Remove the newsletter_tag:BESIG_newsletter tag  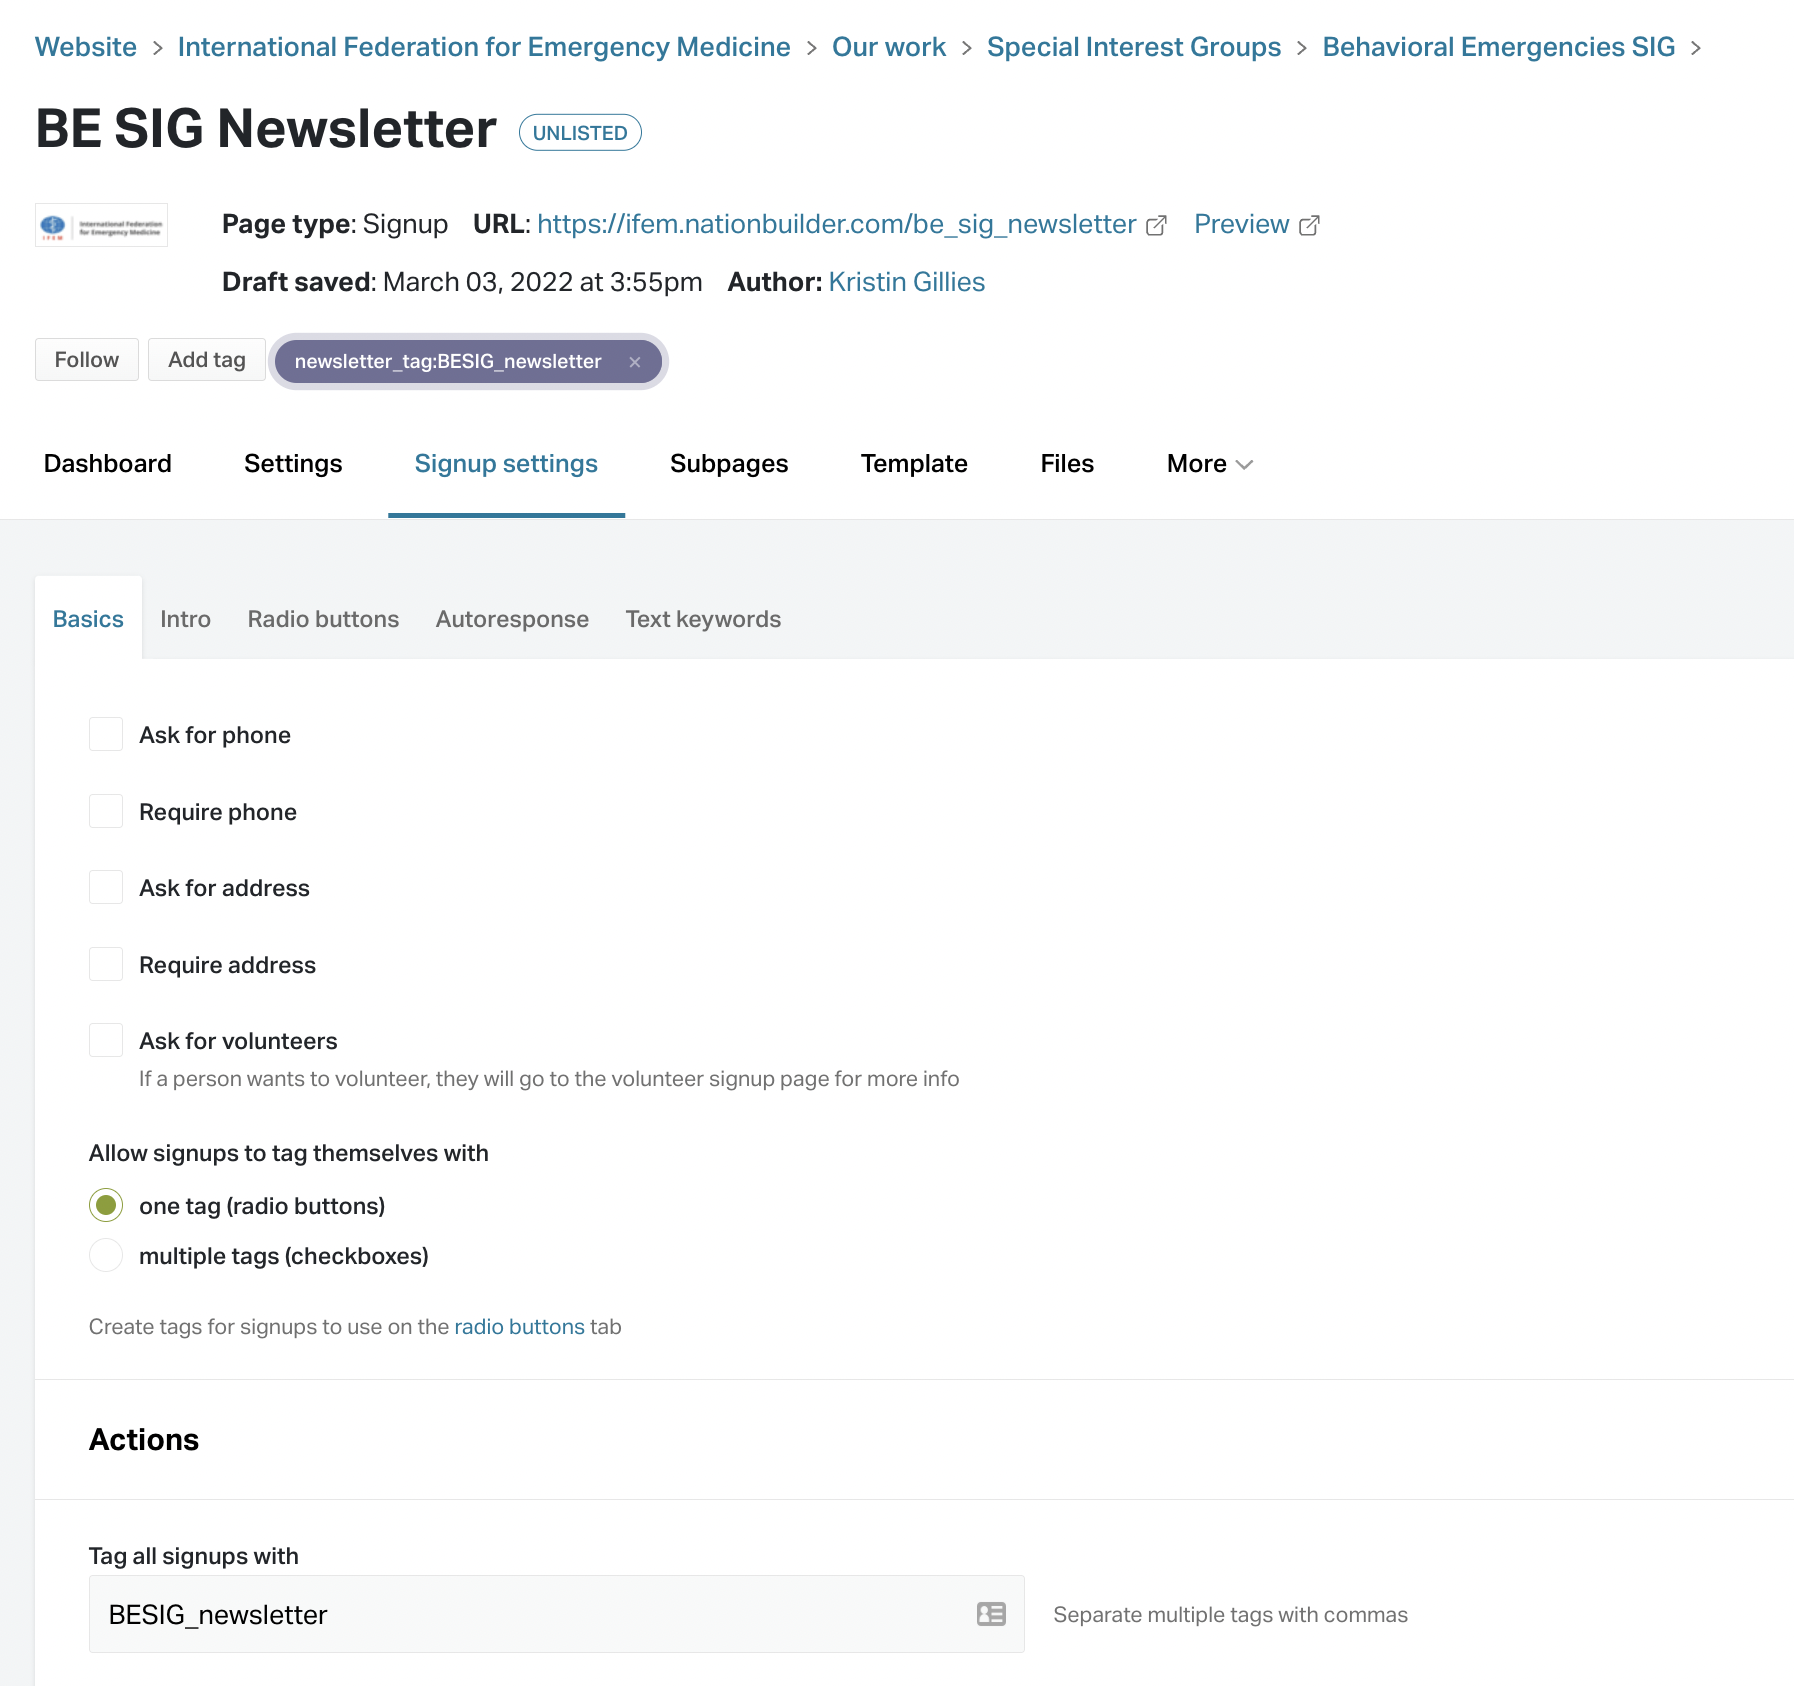[x=634, y=362]
